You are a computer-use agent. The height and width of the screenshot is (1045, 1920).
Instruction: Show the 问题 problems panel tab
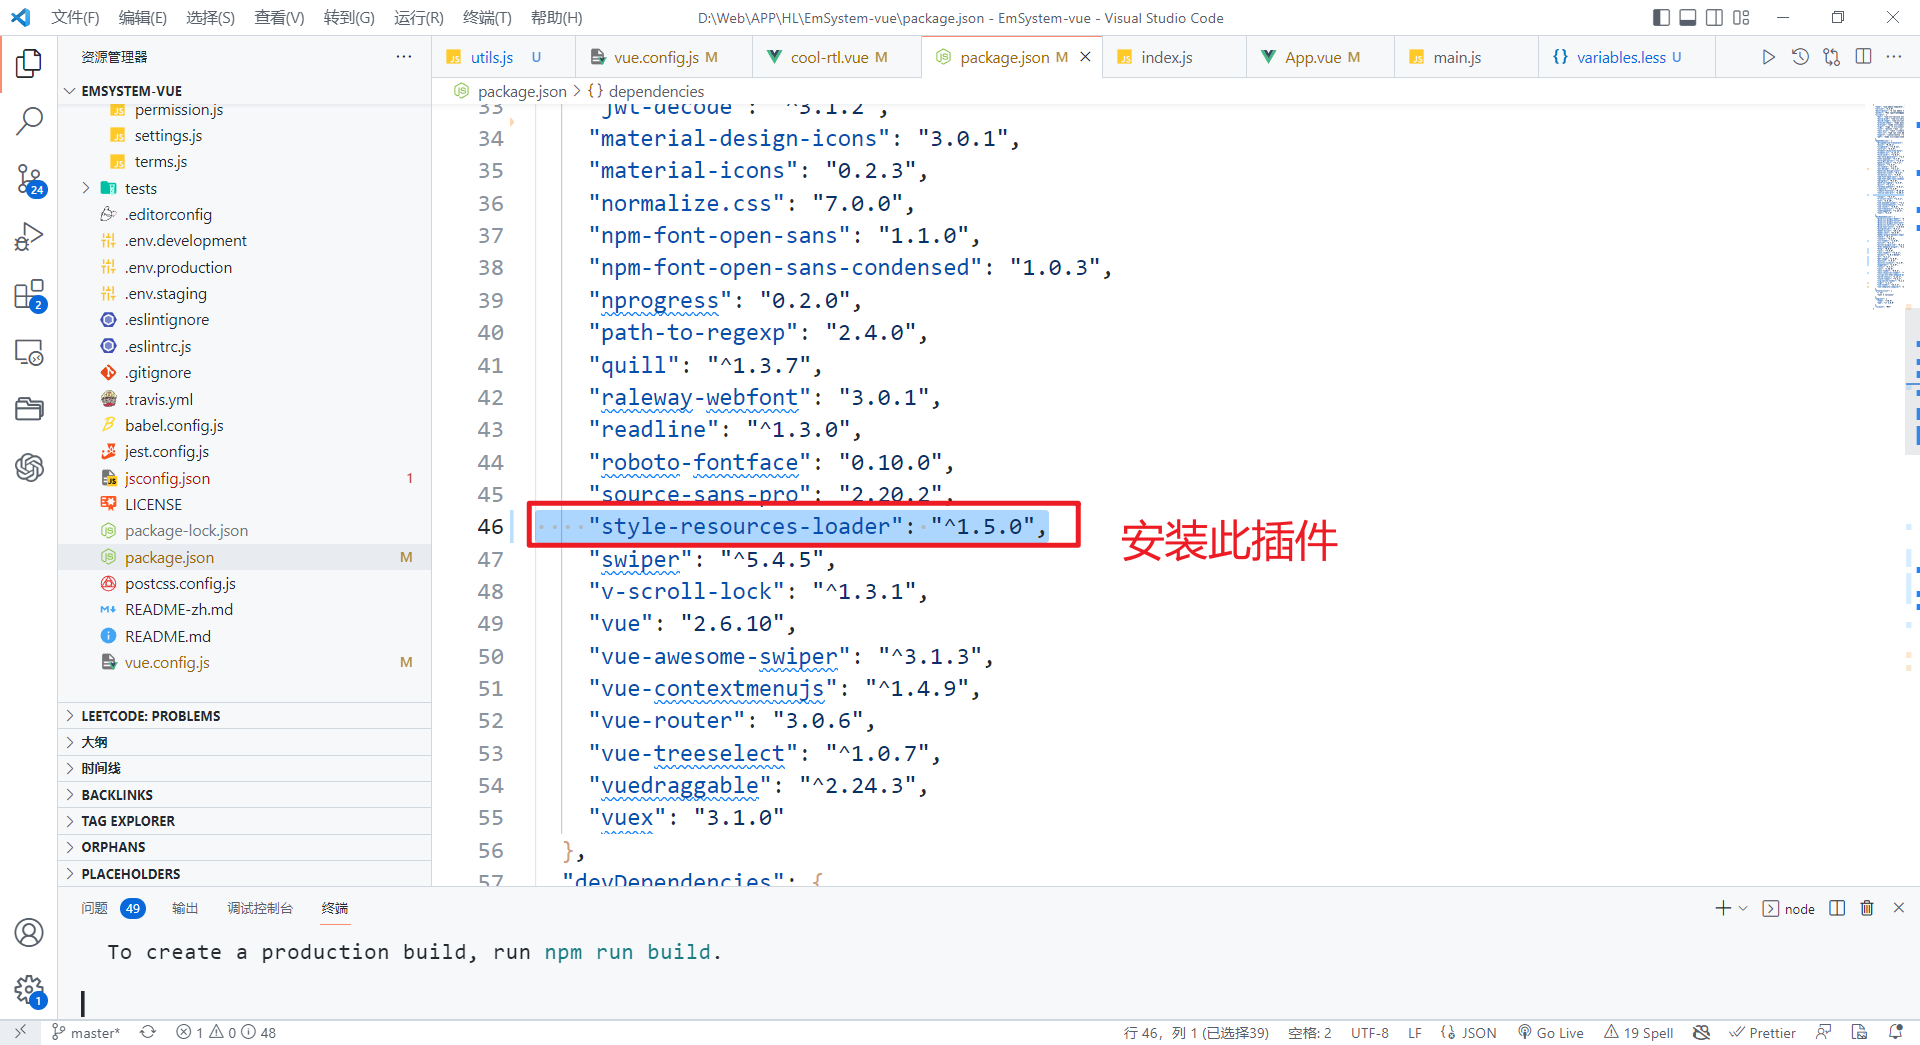[x=113, y=908]
